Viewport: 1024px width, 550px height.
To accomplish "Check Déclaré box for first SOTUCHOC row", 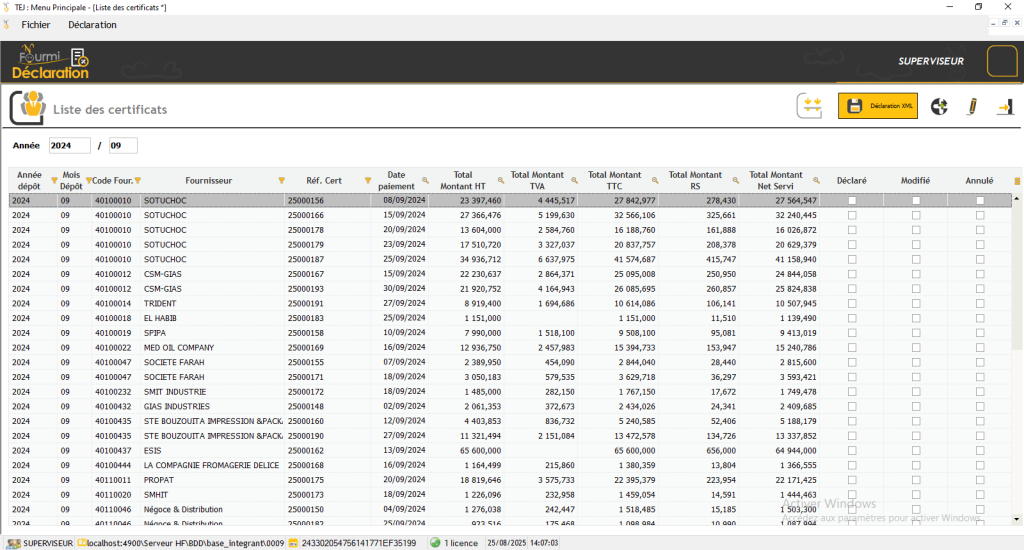I will [x=852, y=201].
